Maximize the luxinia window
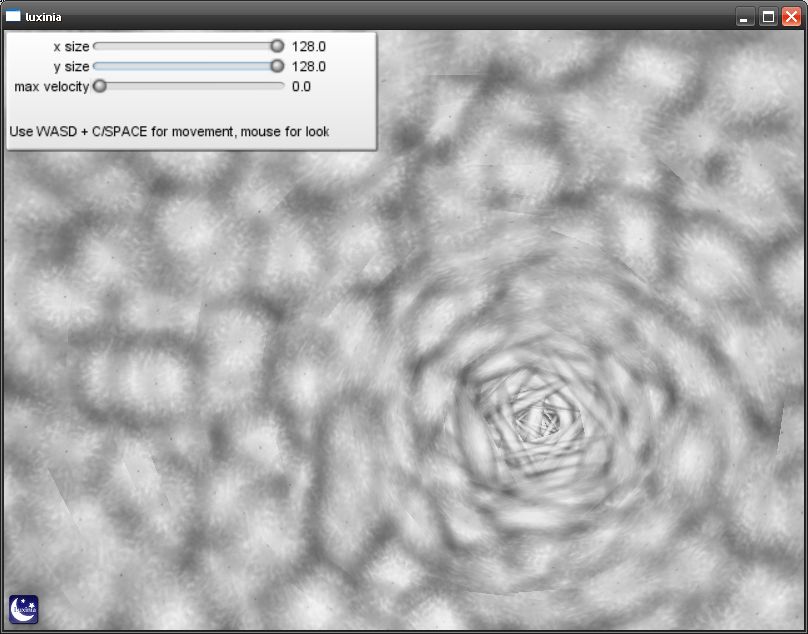This screenshot has width=808, height=634. (x=768, y=16)
